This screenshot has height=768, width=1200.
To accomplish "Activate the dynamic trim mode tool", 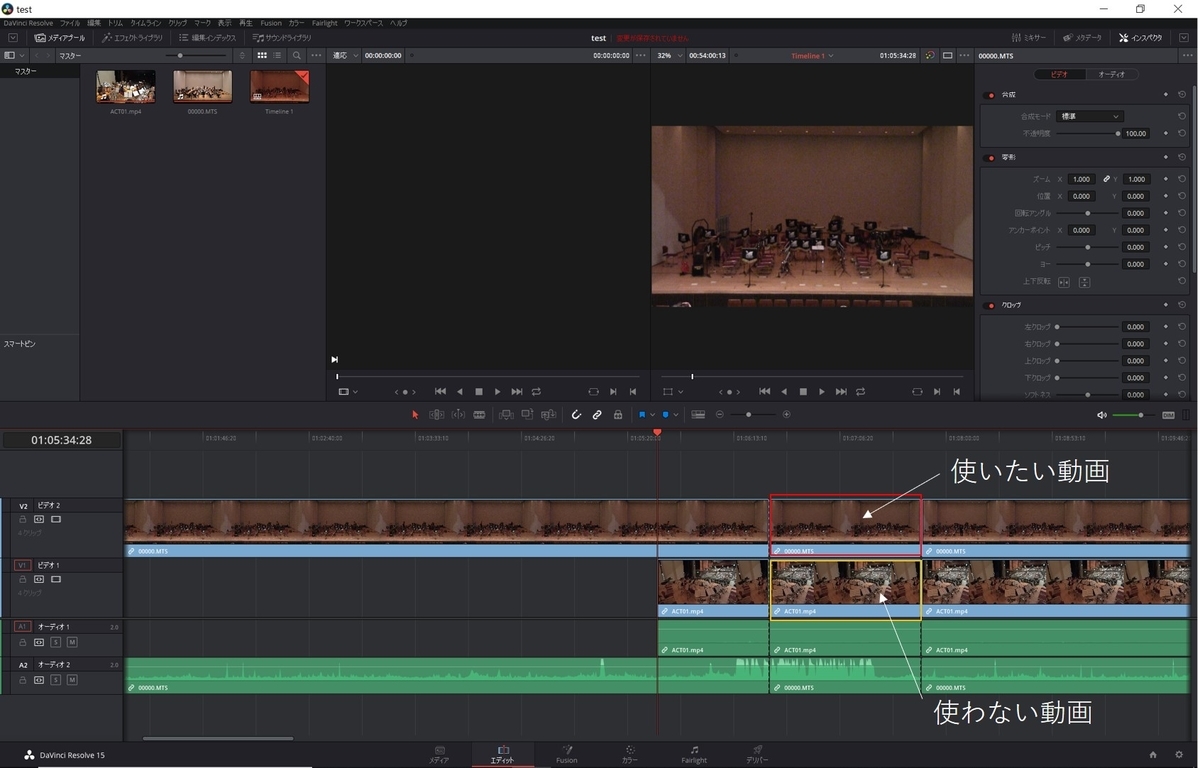I will pos(458,414).
